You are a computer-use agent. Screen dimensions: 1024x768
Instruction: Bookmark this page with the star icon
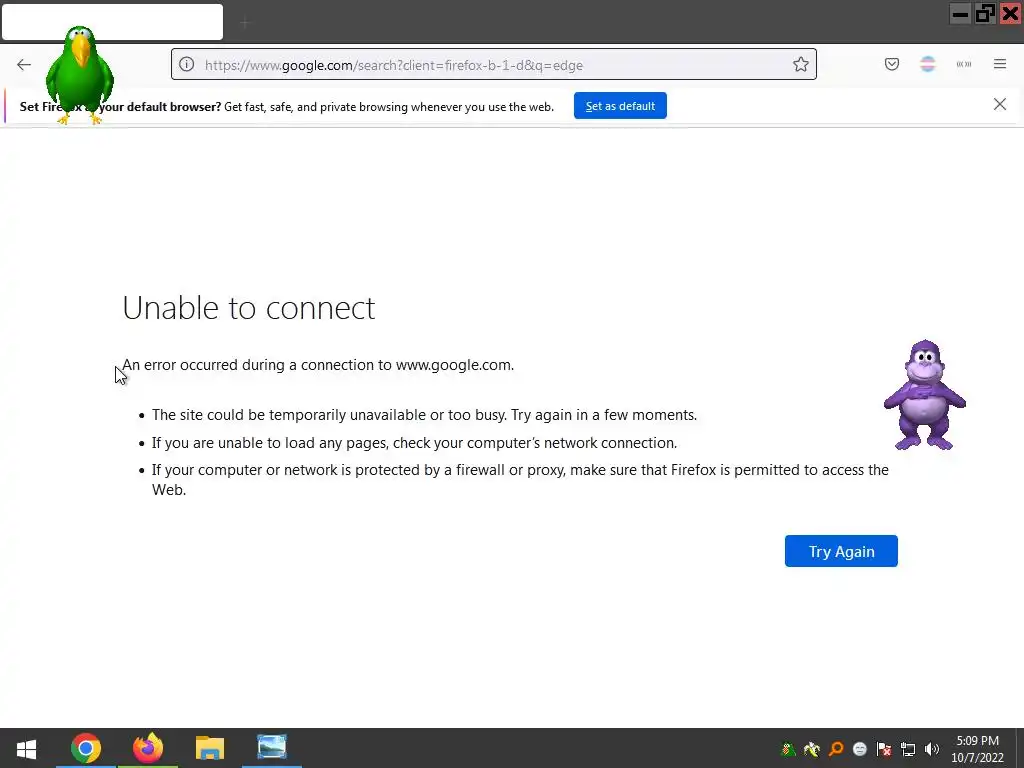[801, 64]
